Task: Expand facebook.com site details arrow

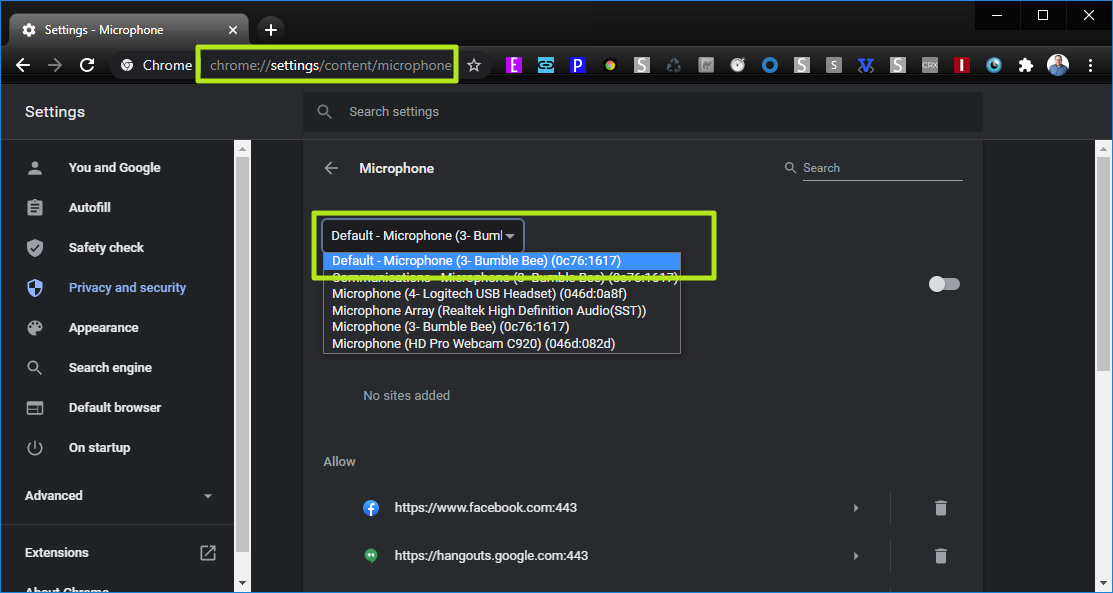Action: [x=856, y=508]
